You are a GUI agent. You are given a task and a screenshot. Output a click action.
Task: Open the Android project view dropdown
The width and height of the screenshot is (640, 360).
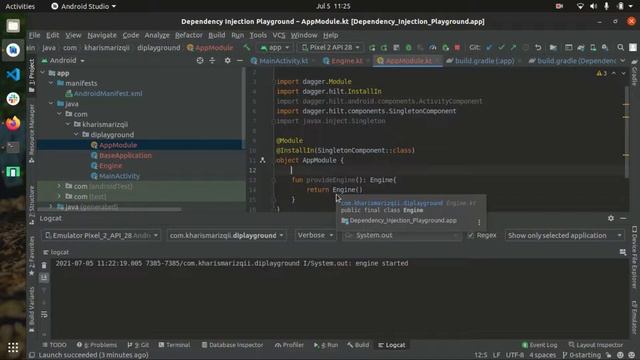pos(63,60)
